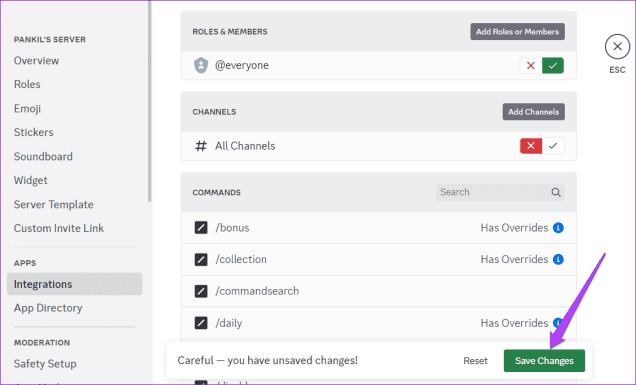636x385 pixels.
Task: Click the hash icon beside All Channels
Action: [x=201, y=146]
